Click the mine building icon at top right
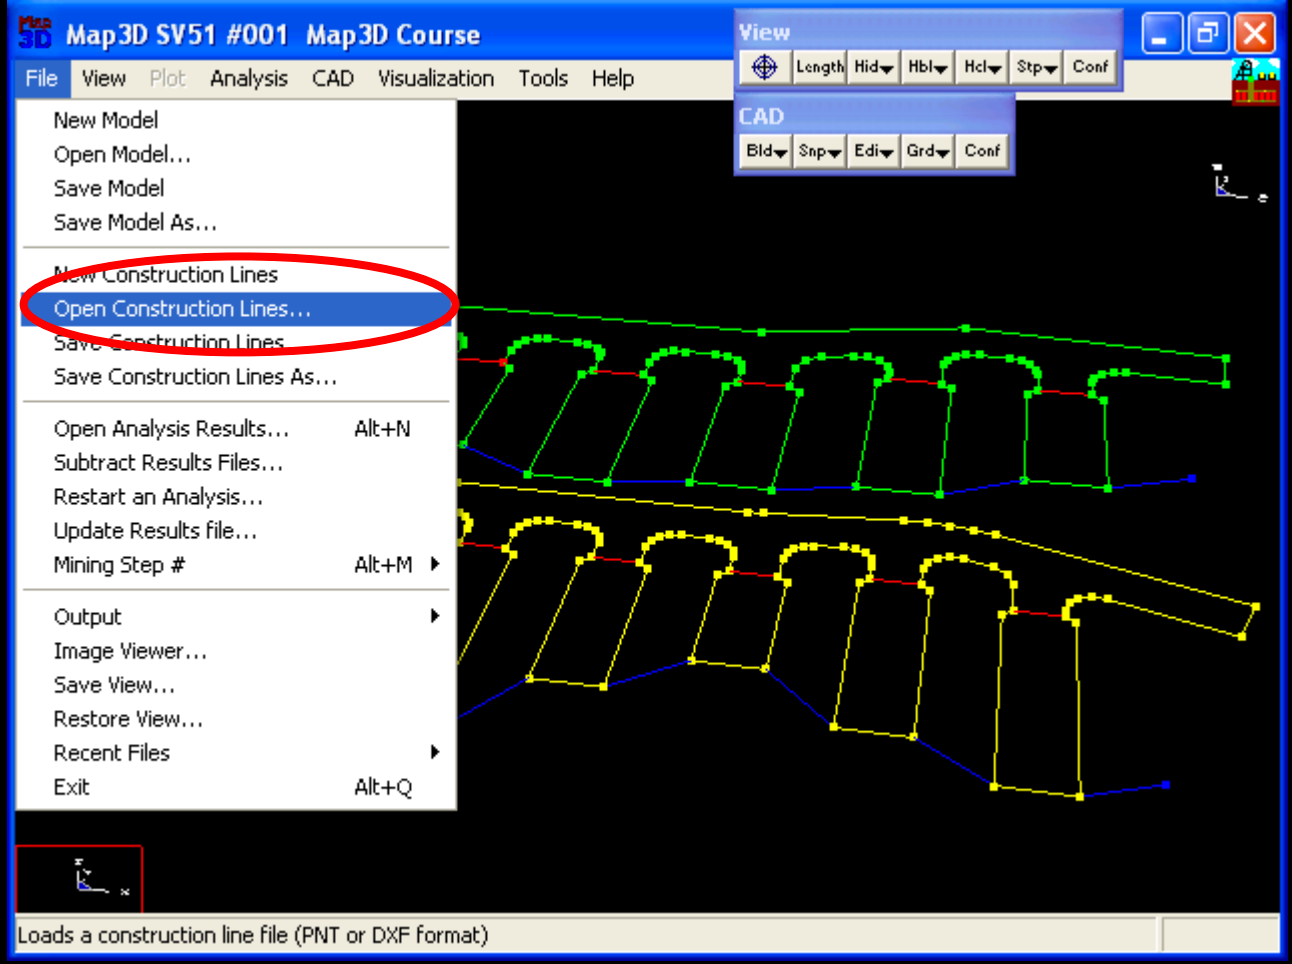This screenshot has height=964, width=1292. point(1256,82)
